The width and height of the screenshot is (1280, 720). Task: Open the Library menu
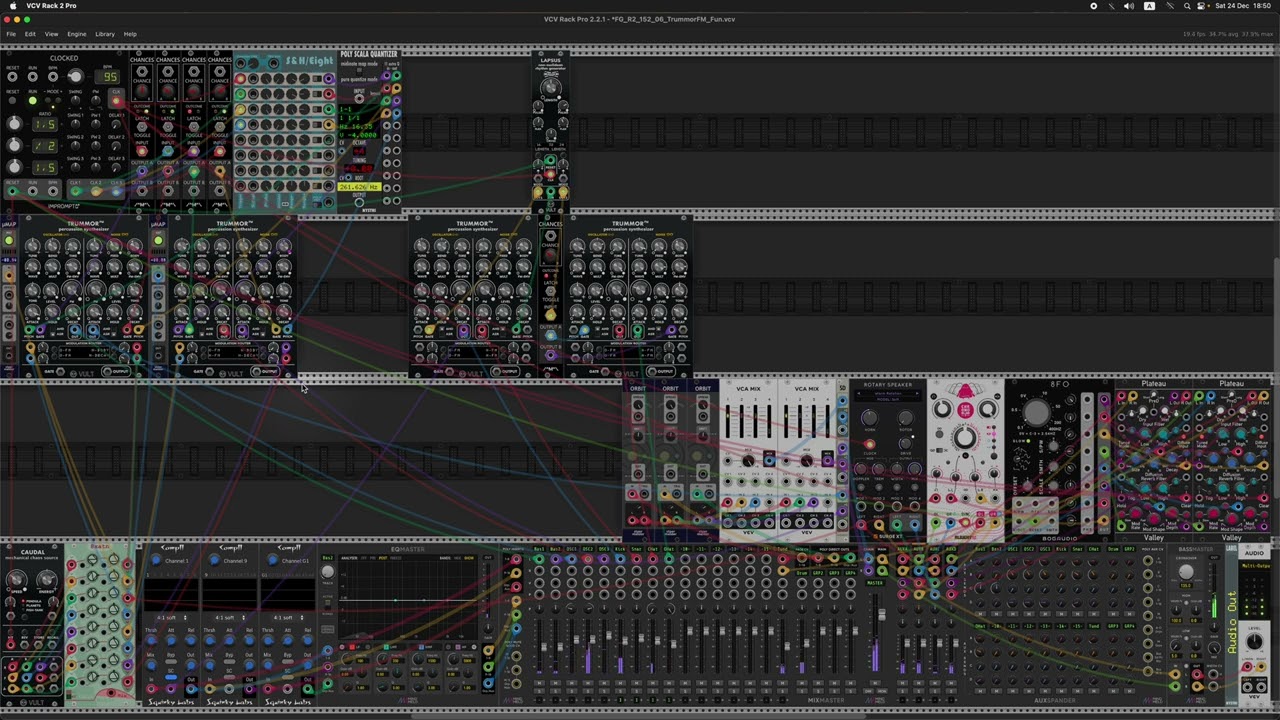[105, 34]
